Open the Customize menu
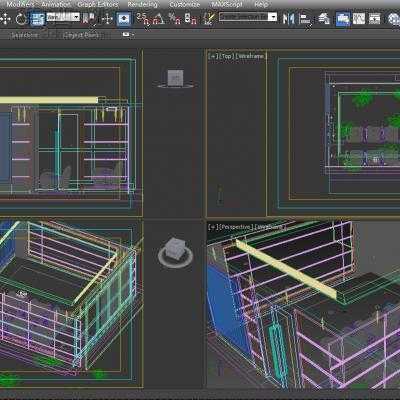Image resolution: width=400 pixels, height=400 pixels. point(185,4)
